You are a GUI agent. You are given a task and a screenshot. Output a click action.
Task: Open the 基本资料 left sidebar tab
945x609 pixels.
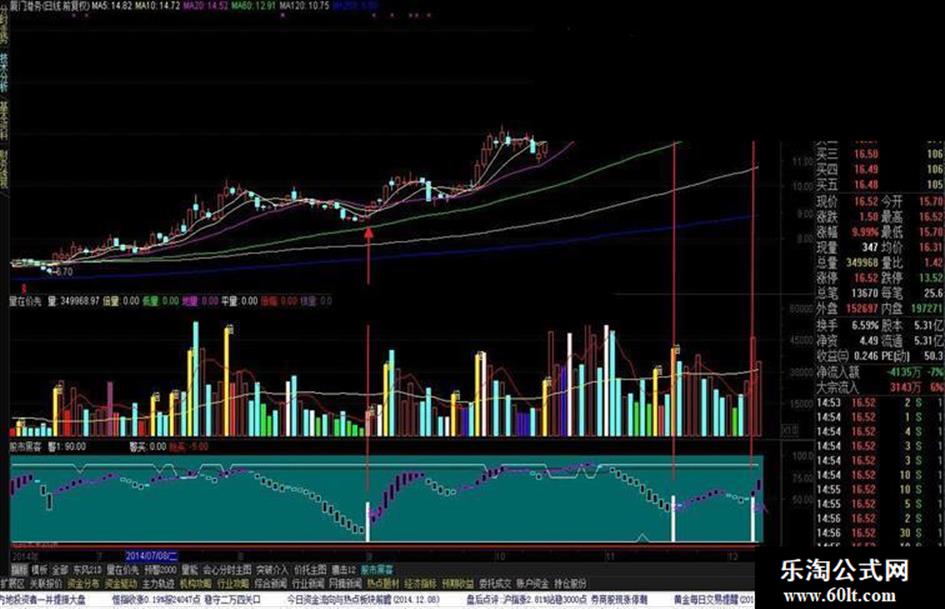coord(4,121)
